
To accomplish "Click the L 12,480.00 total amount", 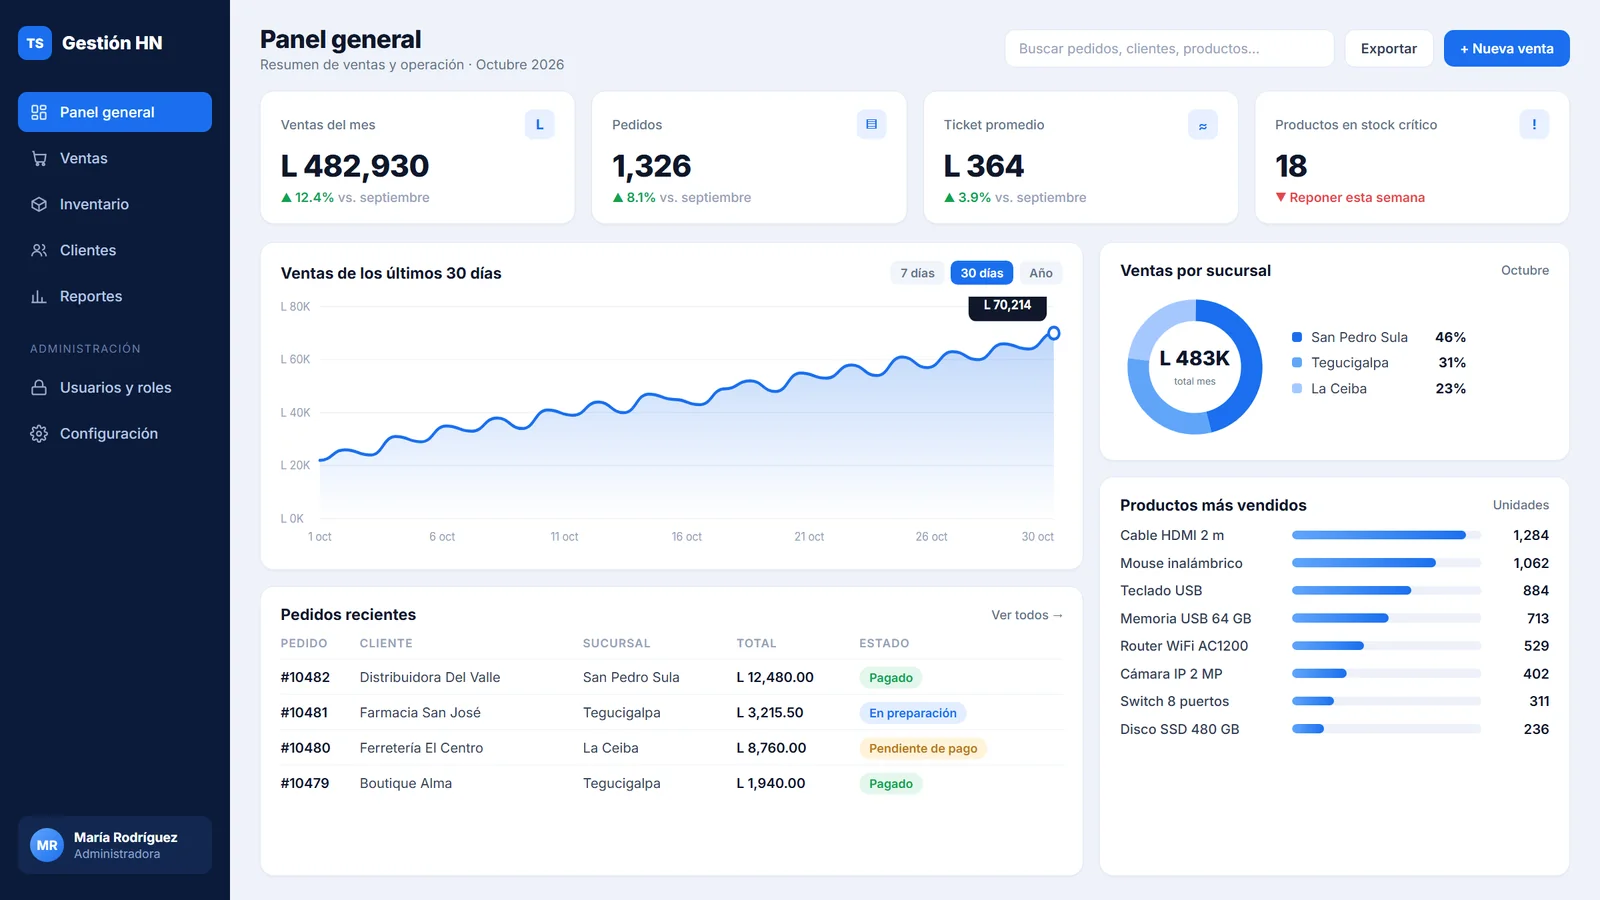I will point(775,677).
